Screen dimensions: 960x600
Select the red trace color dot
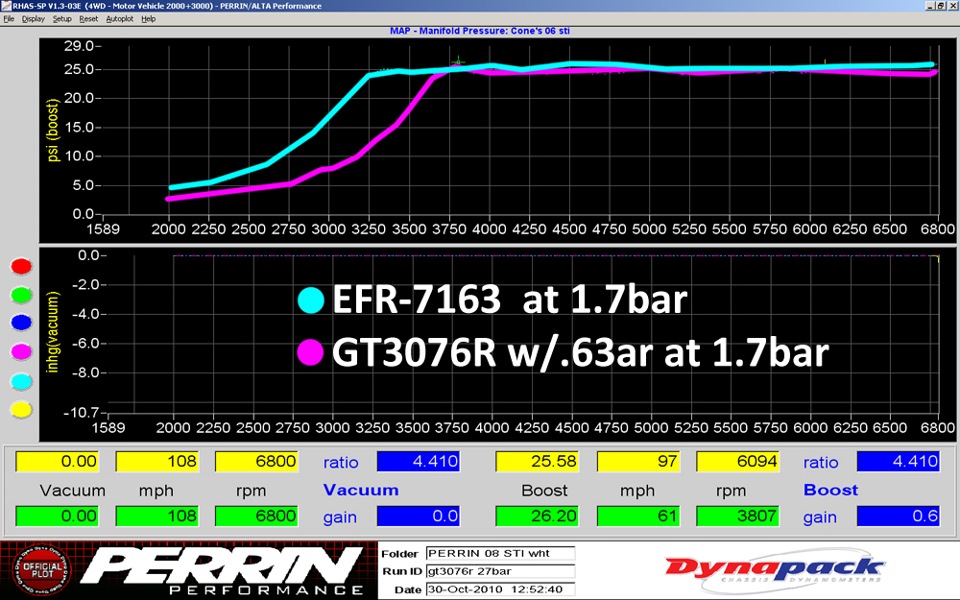tap(21, 266)
